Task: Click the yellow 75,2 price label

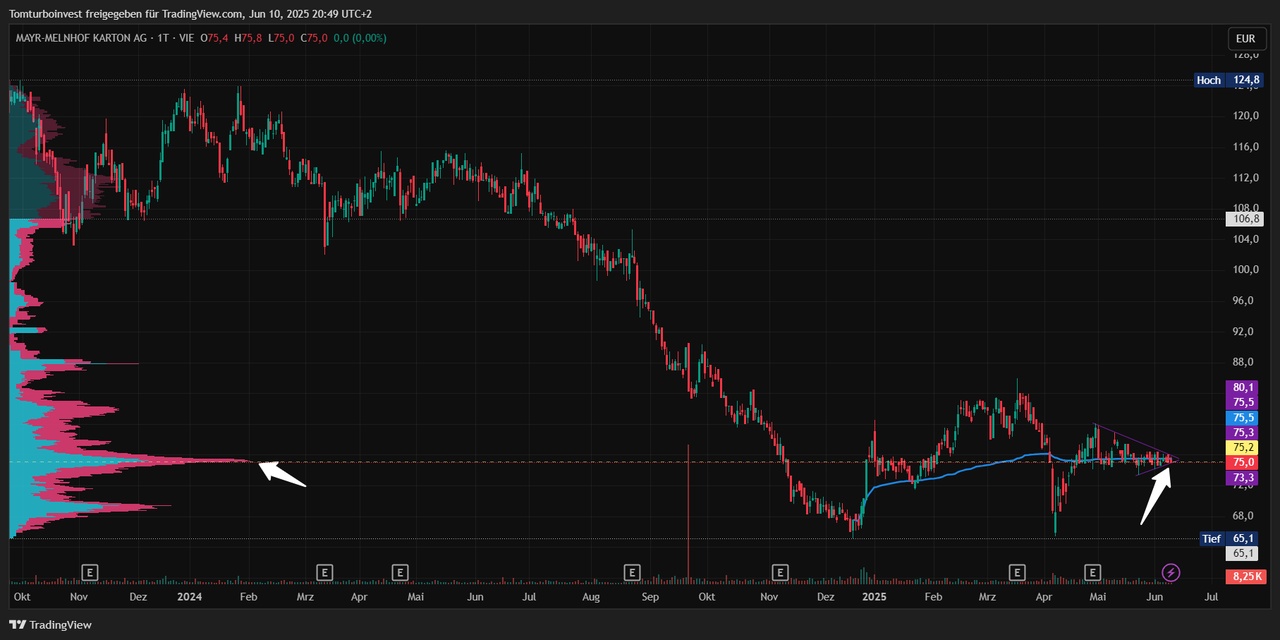Action: (x=1244, y=447)
